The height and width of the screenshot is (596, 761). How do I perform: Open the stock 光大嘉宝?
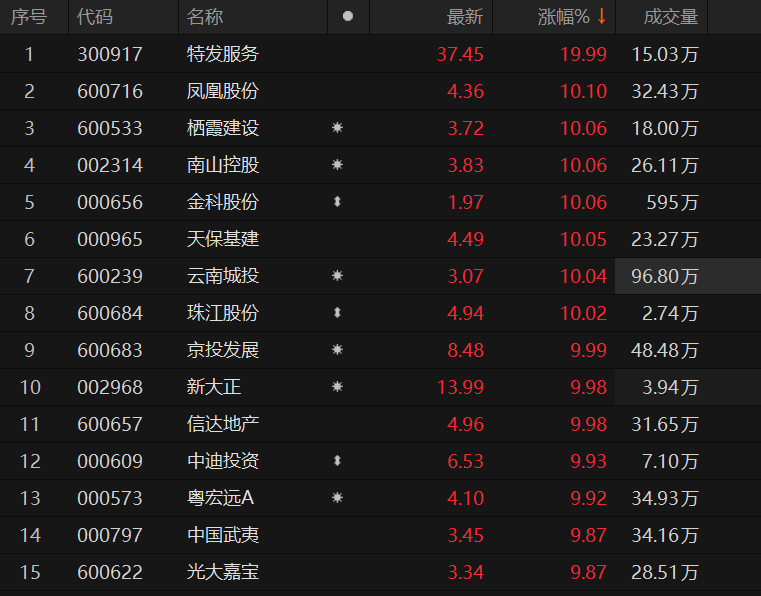pos(223,572)
